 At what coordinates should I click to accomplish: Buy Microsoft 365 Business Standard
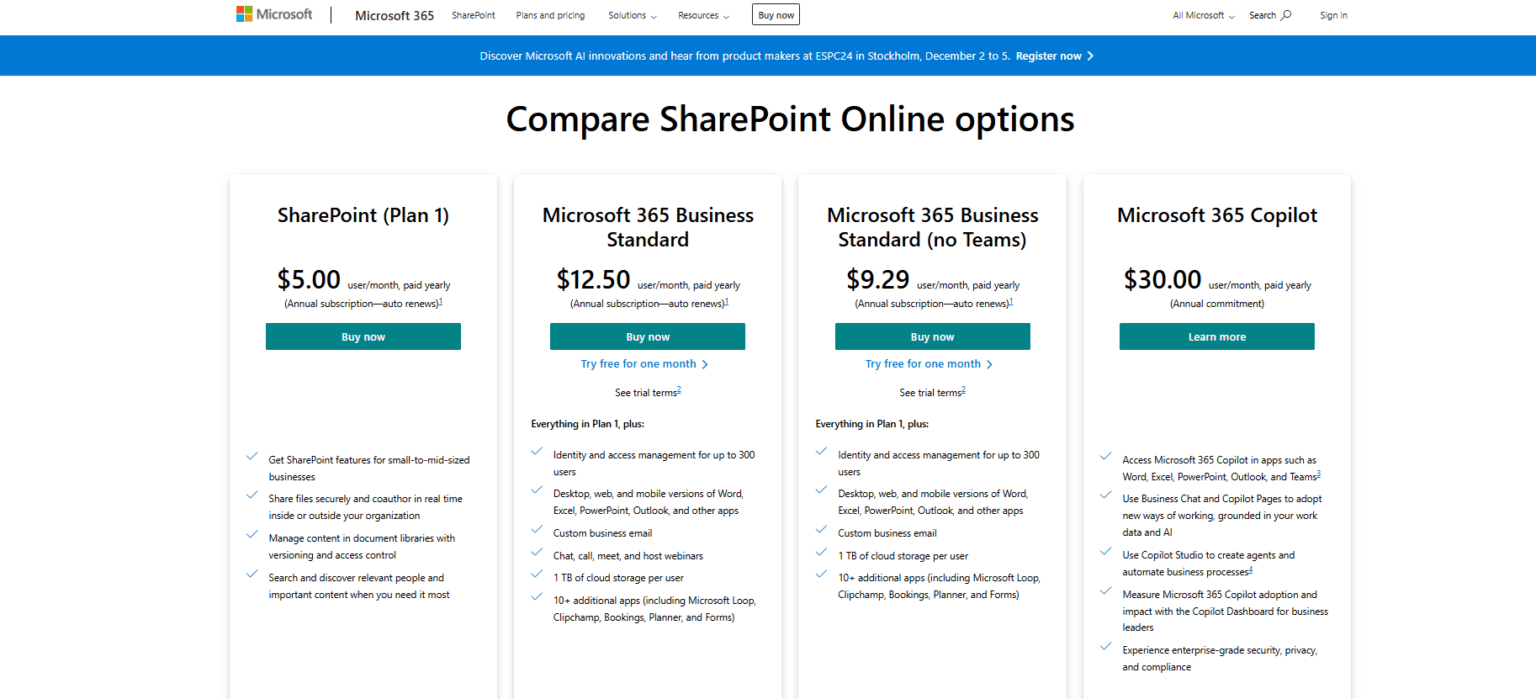pos(647,336)
